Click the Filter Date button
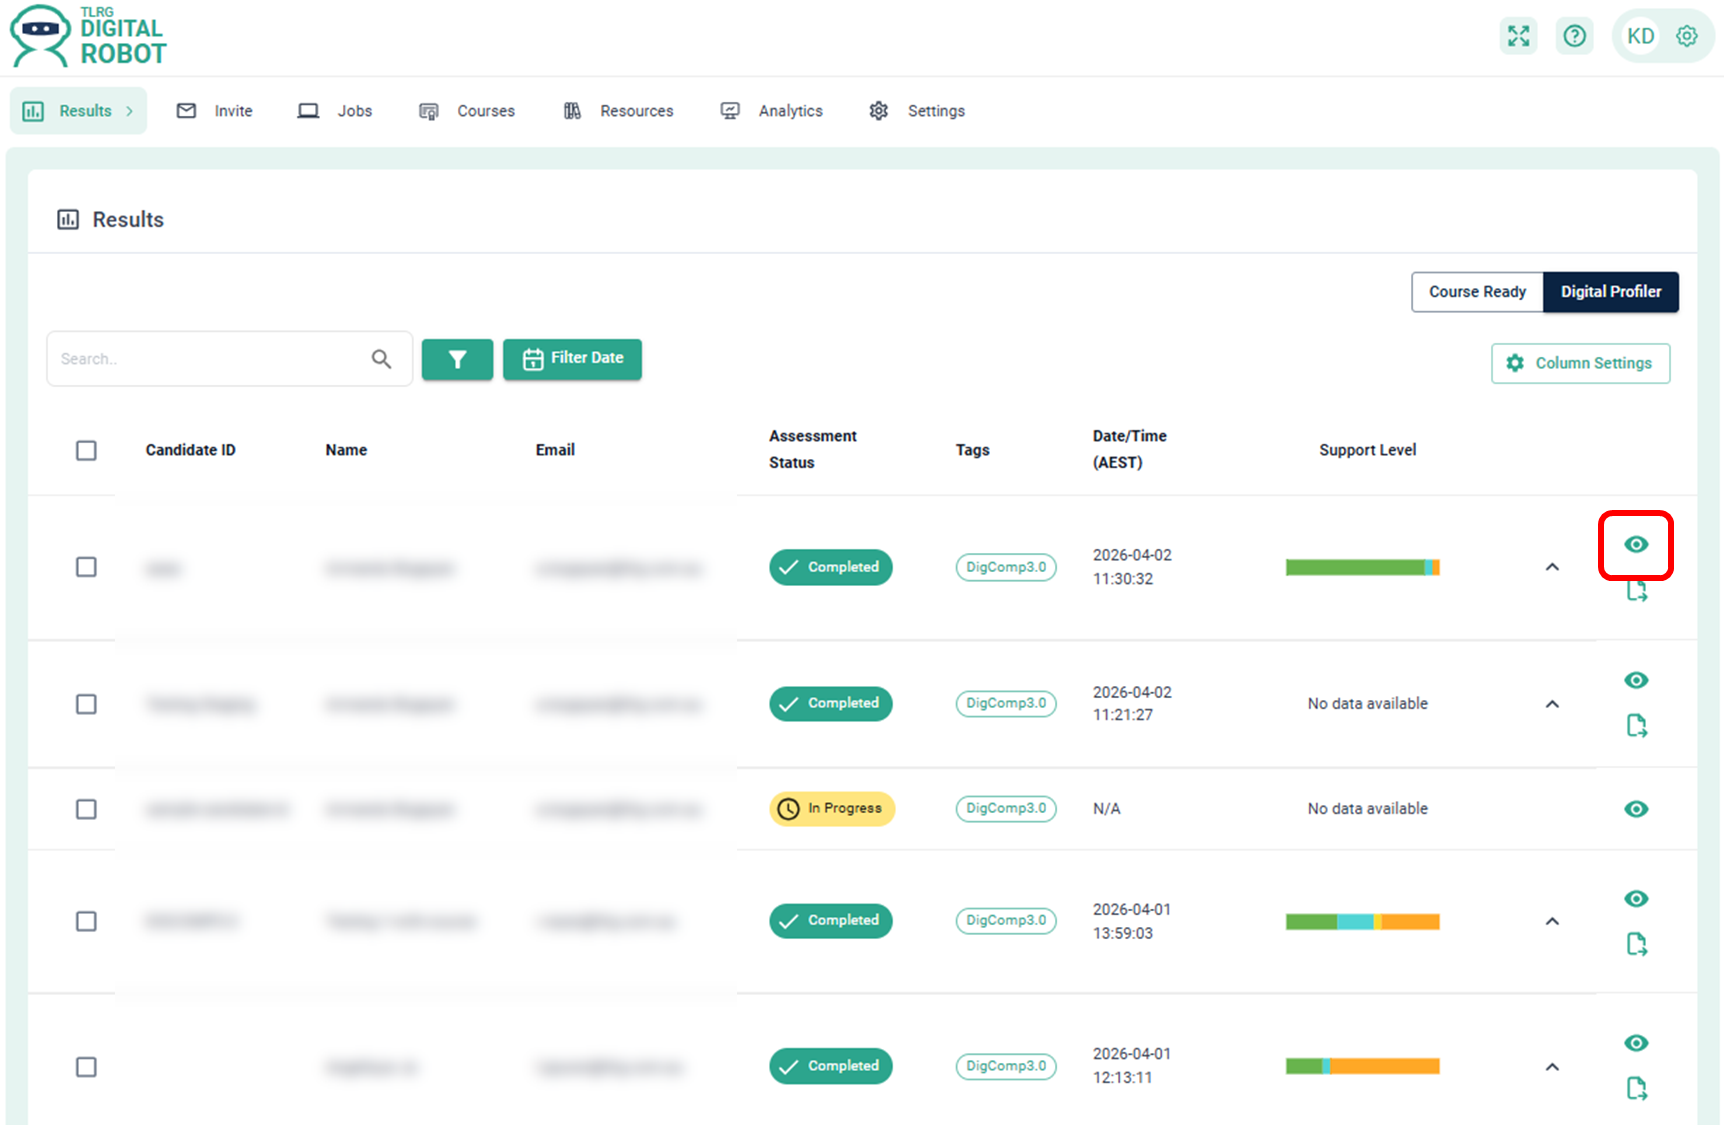Image resolution: width=1724 pixels, height=1125 pixels. tap(572, 359)
